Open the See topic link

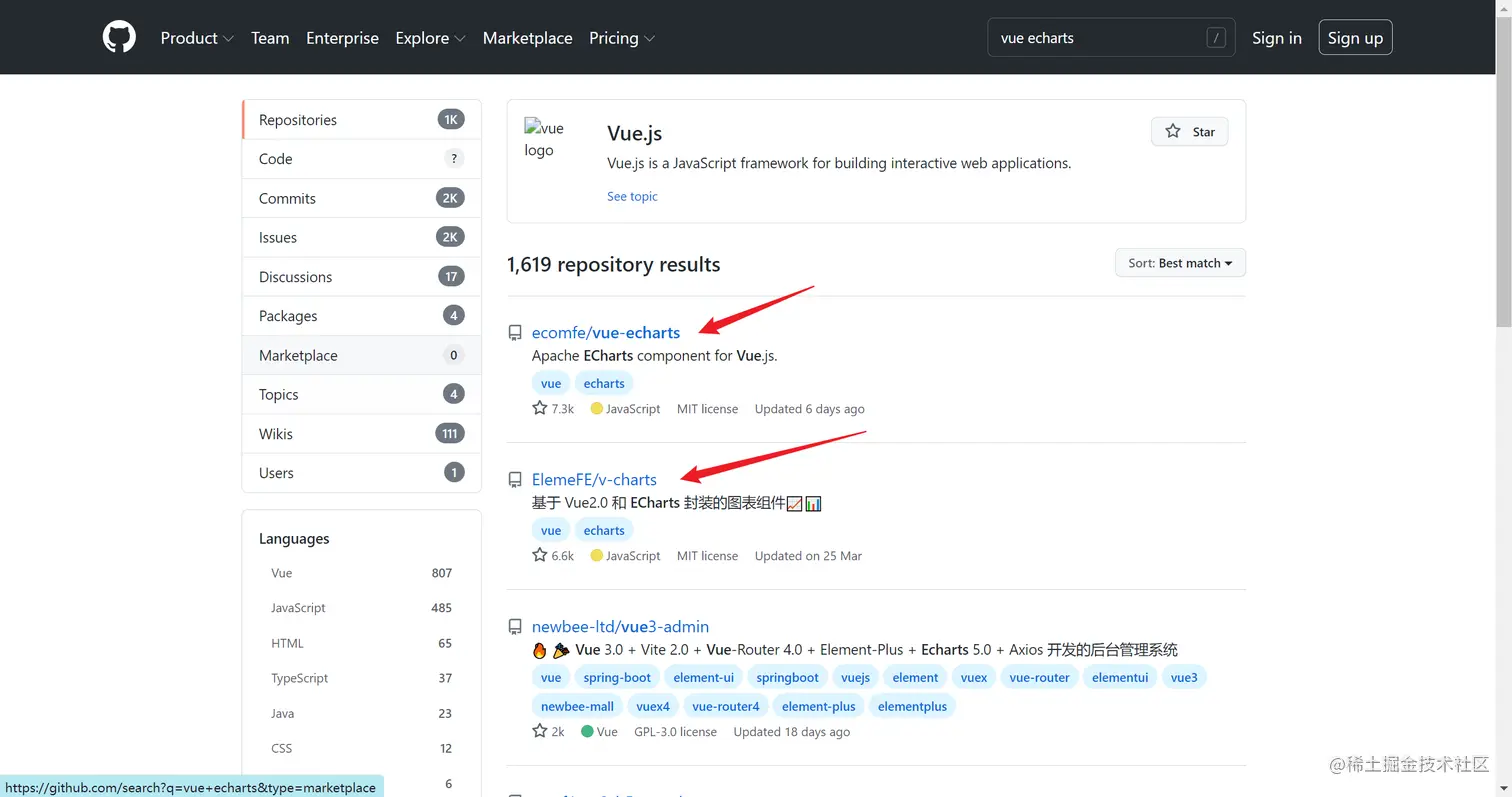pos(632,196)
